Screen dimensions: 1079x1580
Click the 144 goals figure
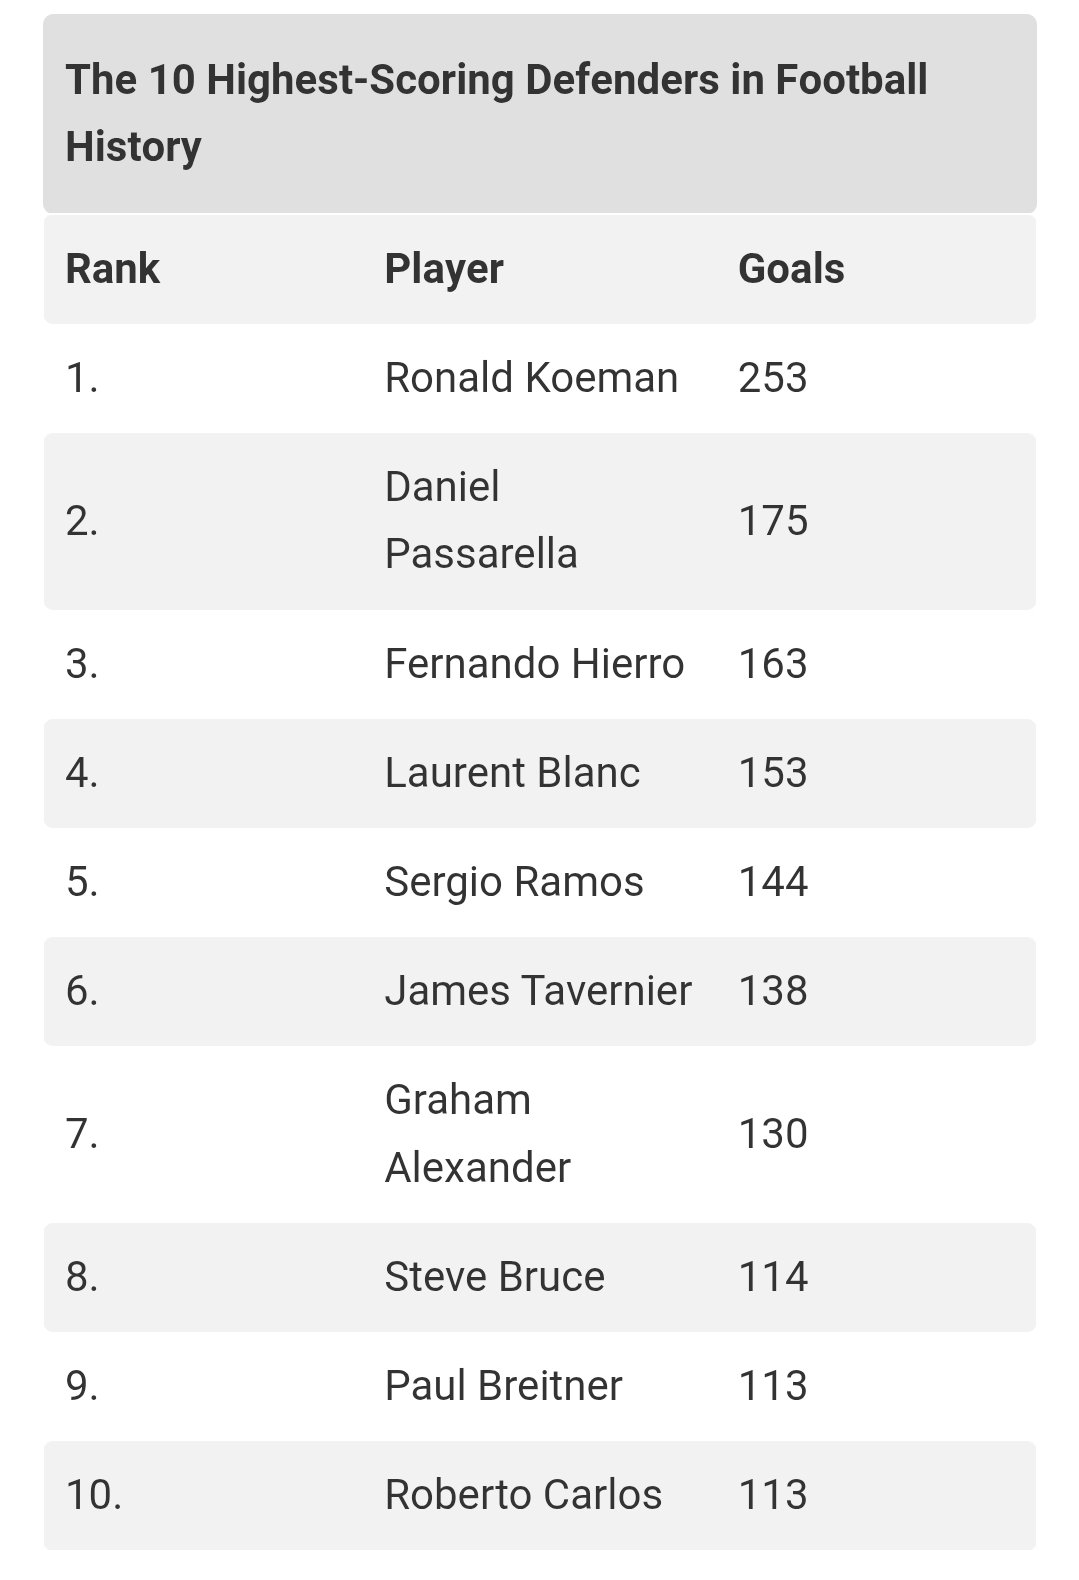point(773,882)
